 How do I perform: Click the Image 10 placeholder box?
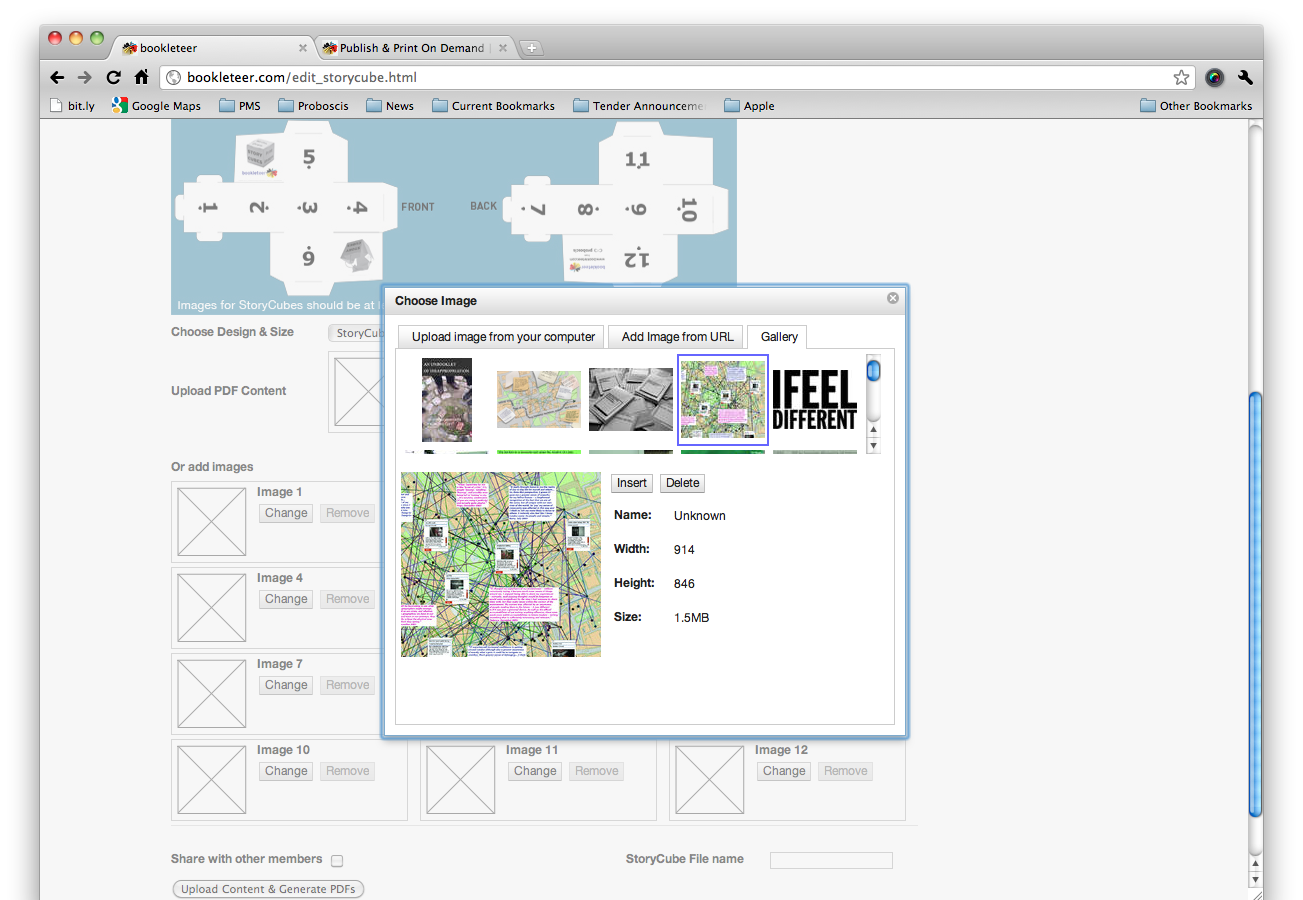(x=212, y=780)
